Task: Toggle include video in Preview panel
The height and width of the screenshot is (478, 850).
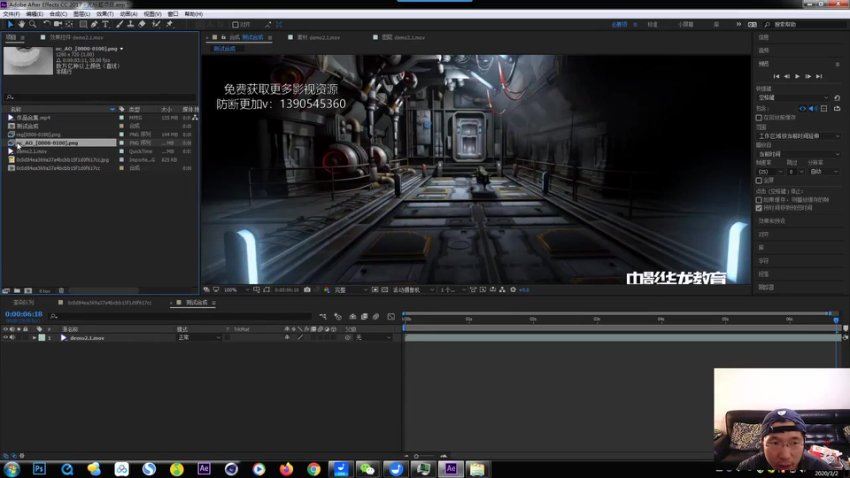Action: tap(802, 109)
